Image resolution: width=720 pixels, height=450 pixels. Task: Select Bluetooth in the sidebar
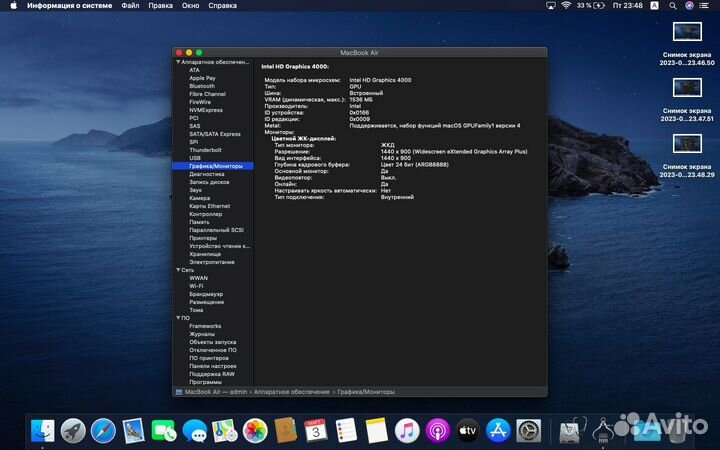point(202,86)
